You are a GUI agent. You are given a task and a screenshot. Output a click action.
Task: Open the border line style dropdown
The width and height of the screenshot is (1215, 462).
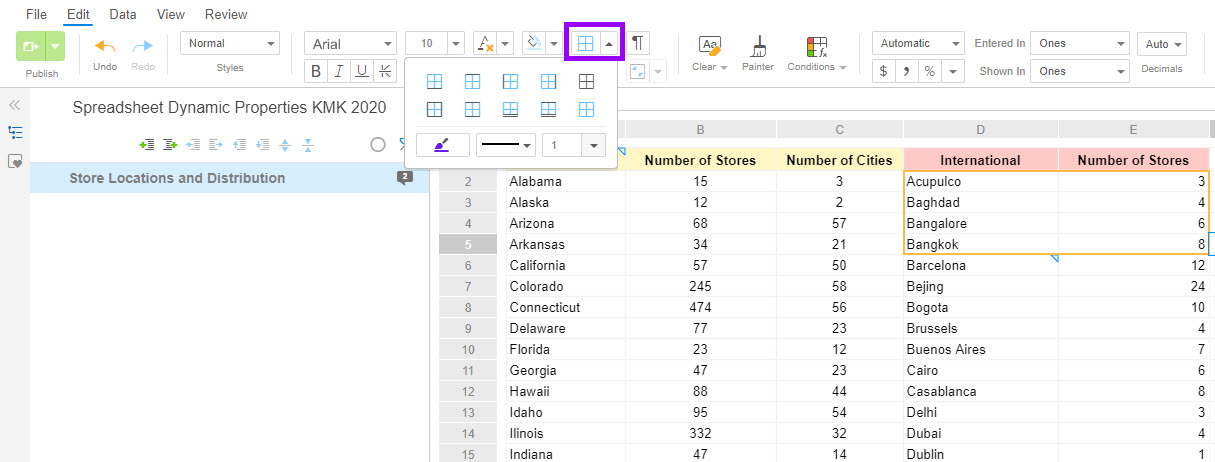(x=507, y=145)
